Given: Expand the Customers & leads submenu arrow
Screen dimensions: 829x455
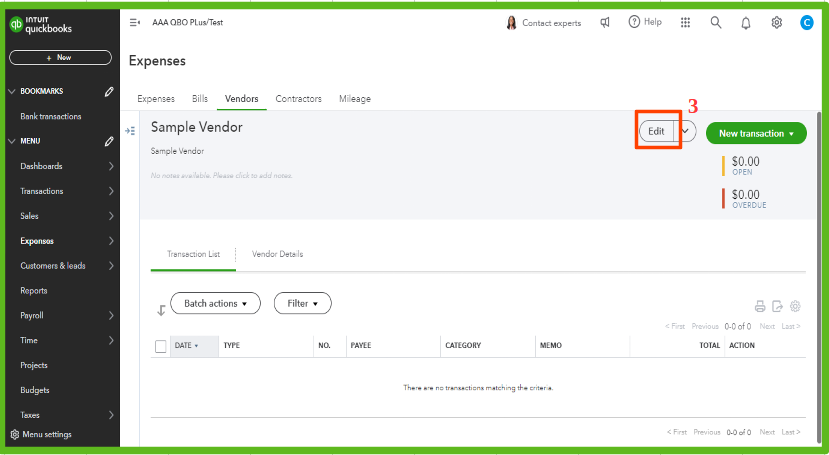Looking at the screenshot, I should pyautogui.click(x=111, y=266).
